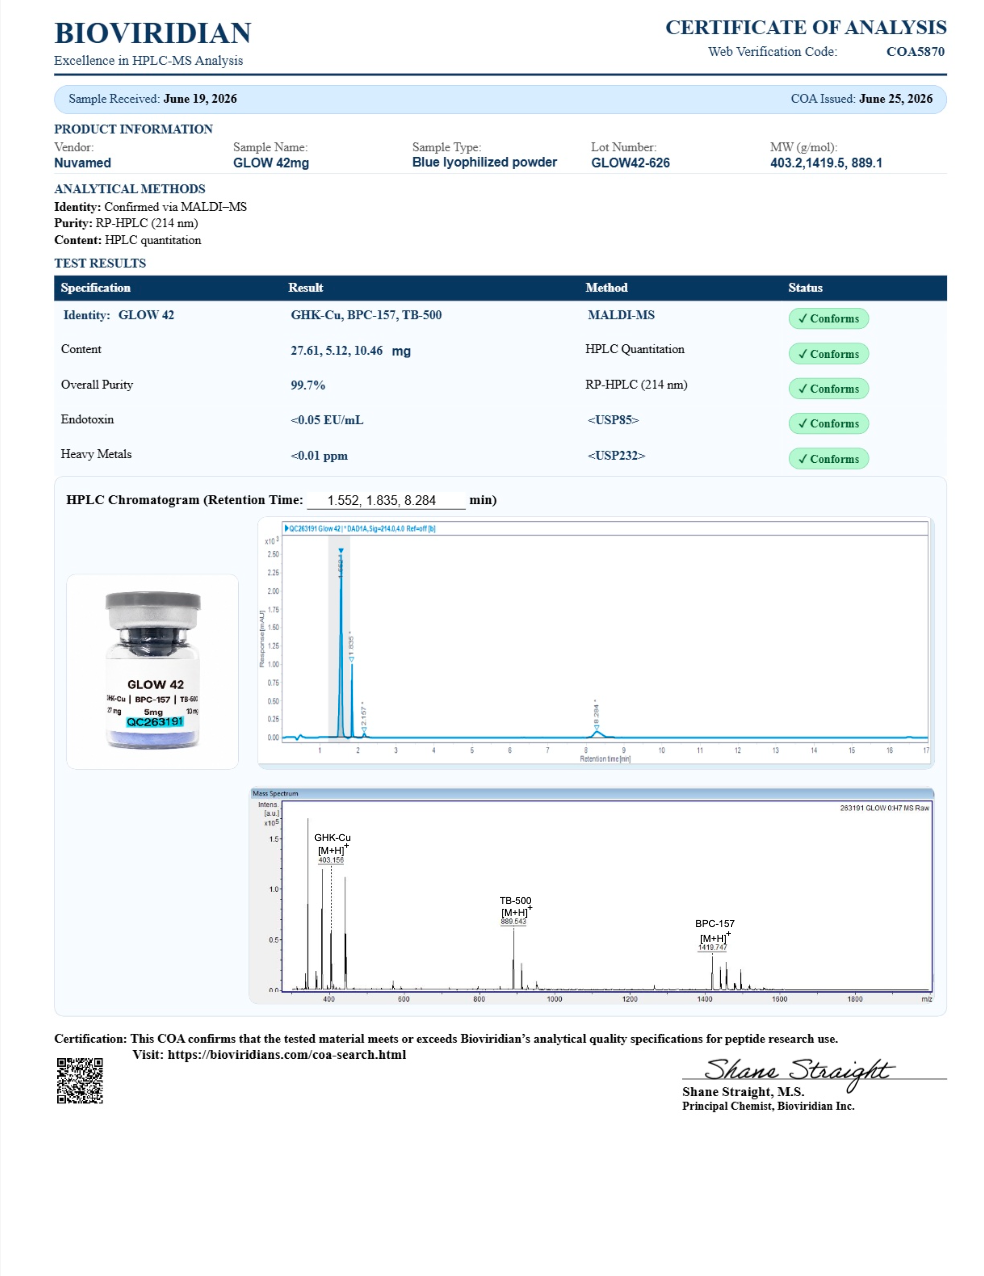
Task: Click the COA Issued date June 25, 2026
Action: pyautogui.click(x=896, y=99)
